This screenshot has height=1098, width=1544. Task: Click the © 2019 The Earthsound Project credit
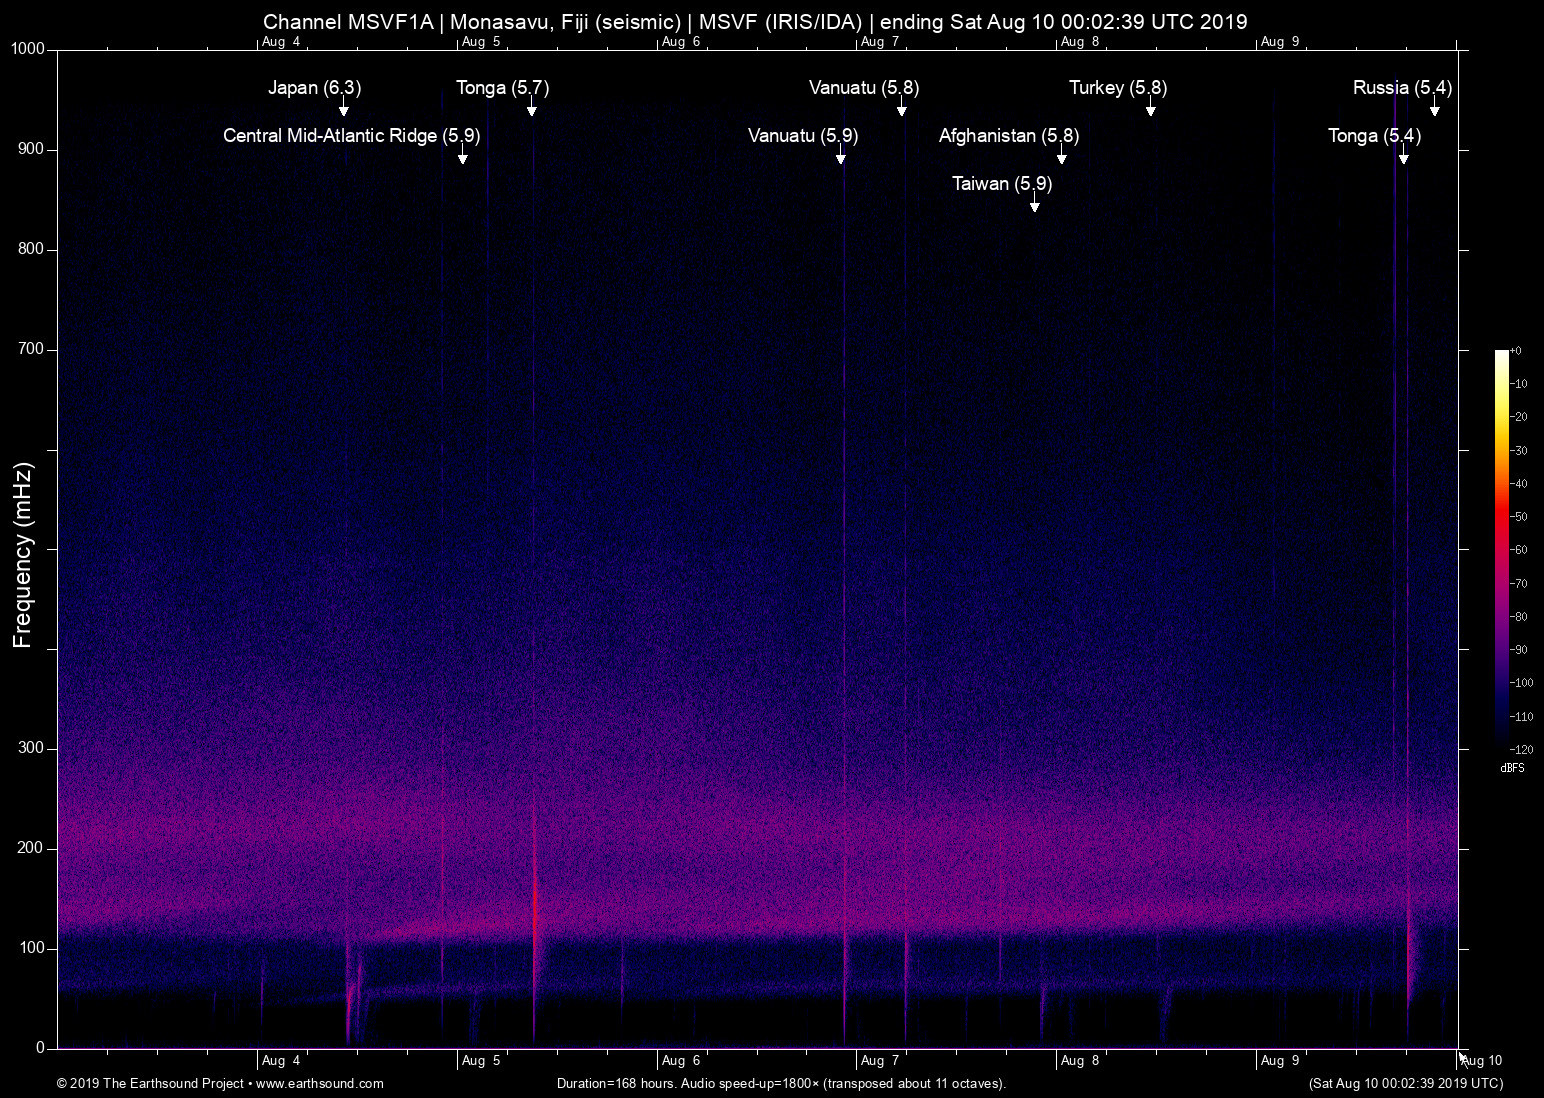click(150, 1083)
